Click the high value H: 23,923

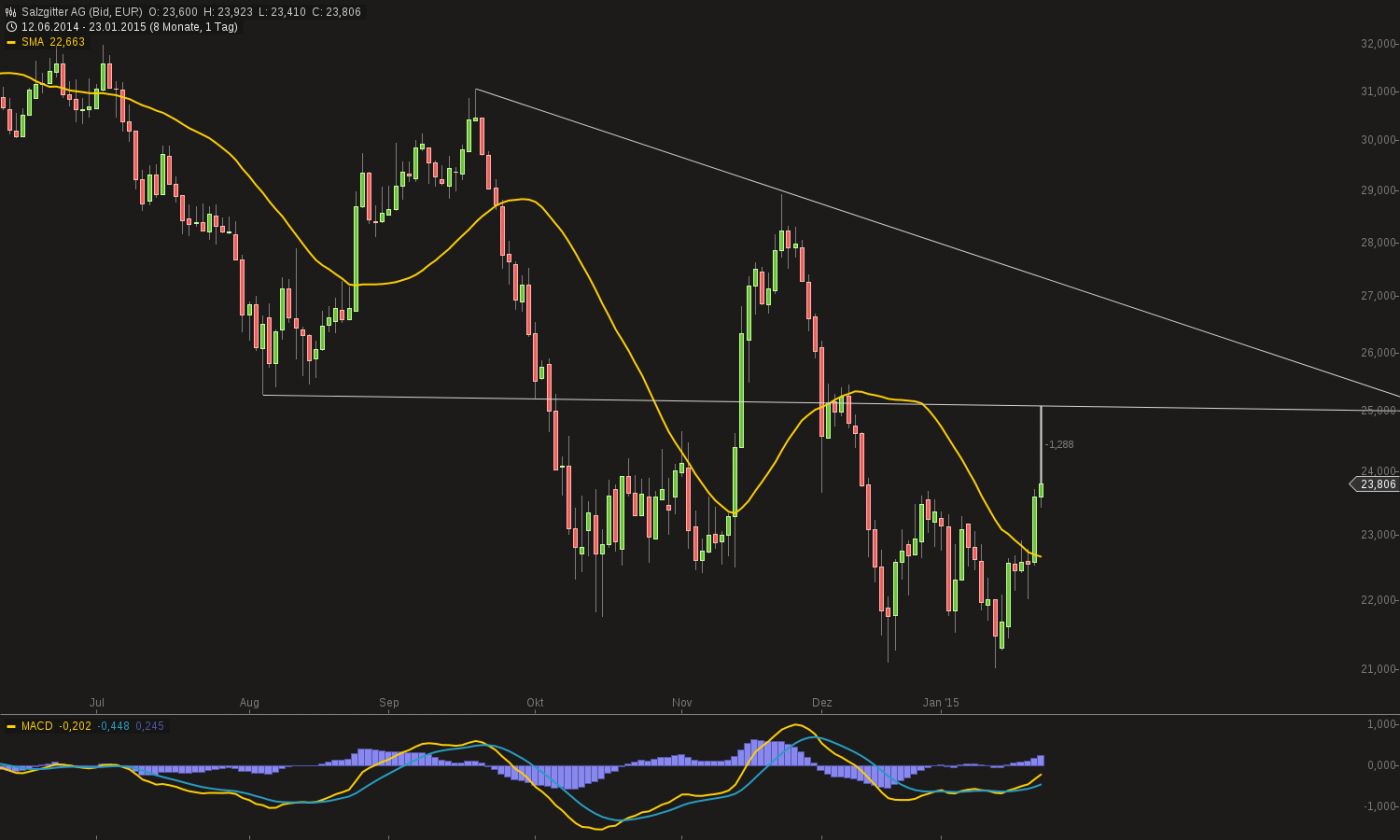coord(227,12)
